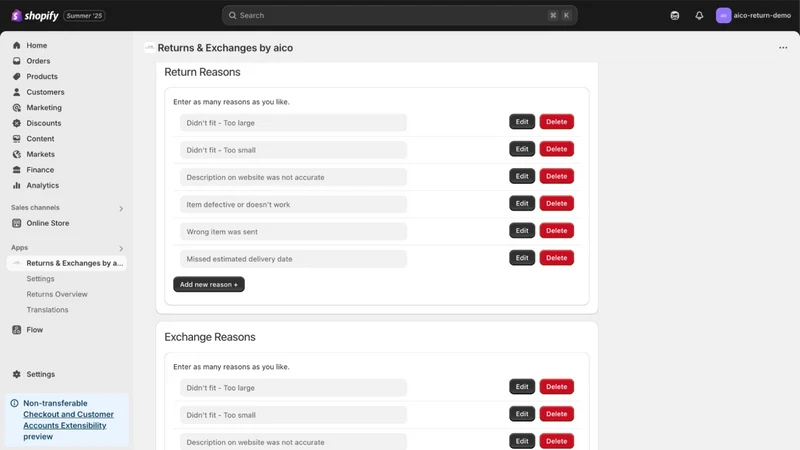
Task: Click Add new reason + button
Action: (209, 284)
